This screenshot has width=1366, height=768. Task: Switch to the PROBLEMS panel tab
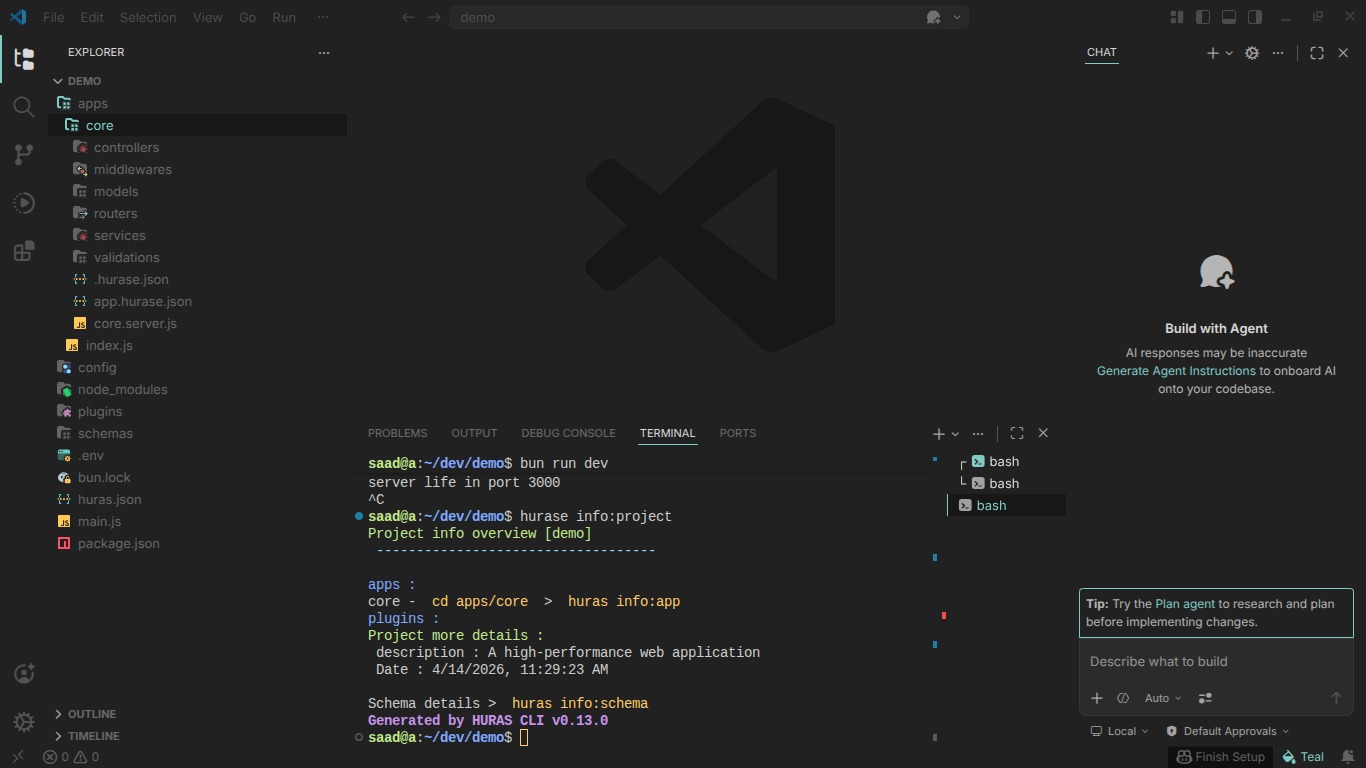coord(397,433)
